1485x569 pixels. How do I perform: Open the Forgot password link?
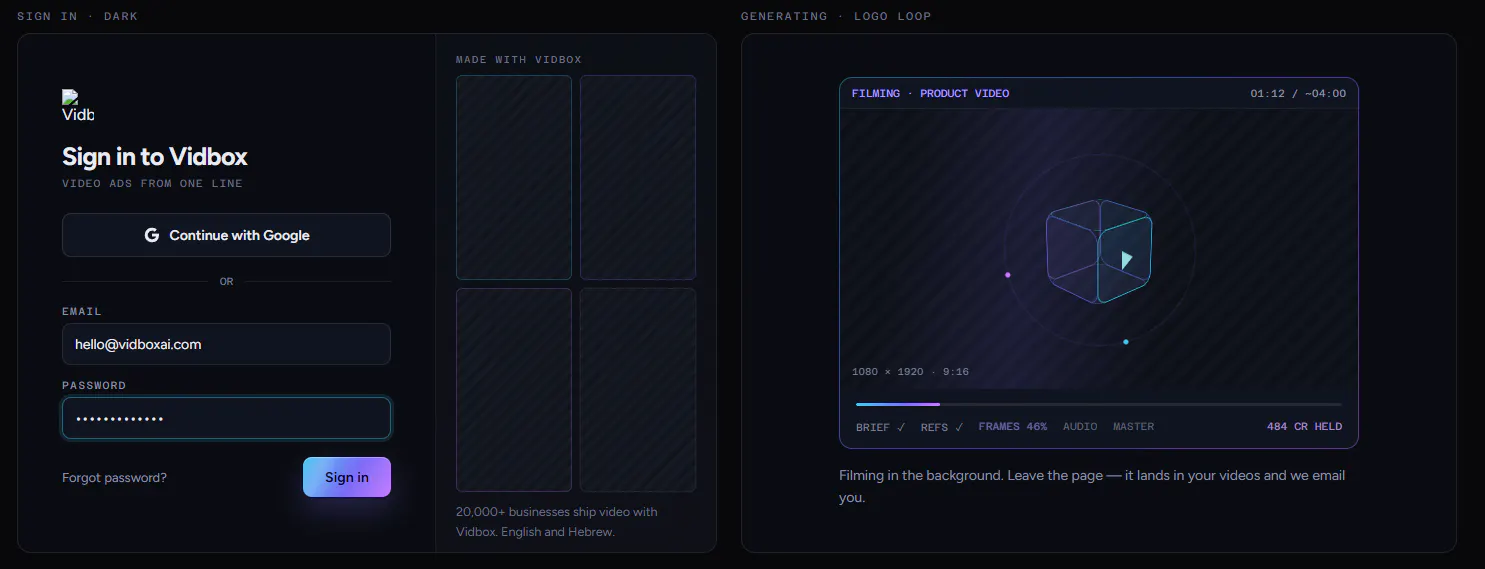click(x=114, y=478)
